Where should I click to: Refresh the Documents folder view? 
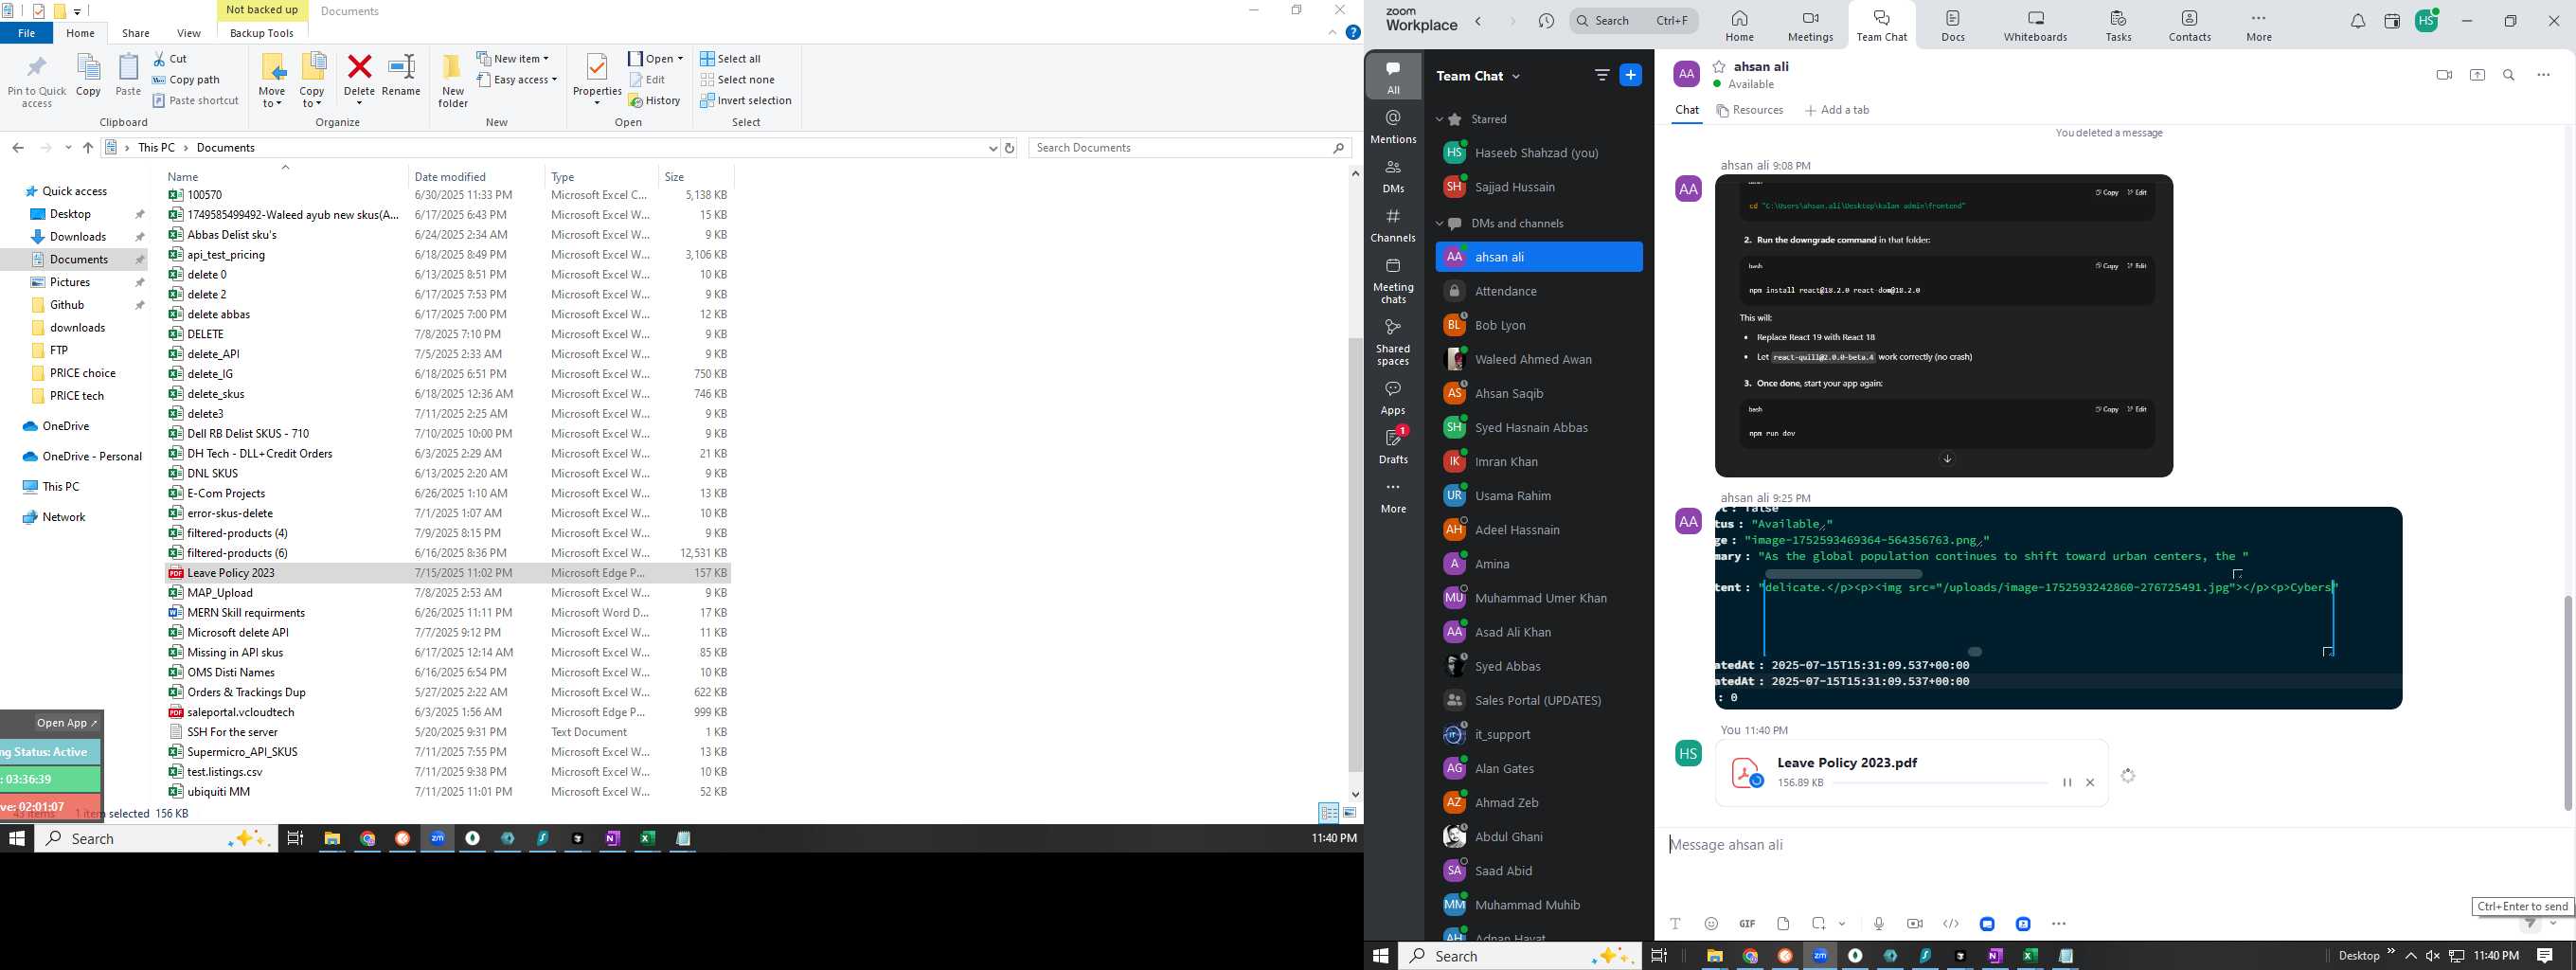1009,148
